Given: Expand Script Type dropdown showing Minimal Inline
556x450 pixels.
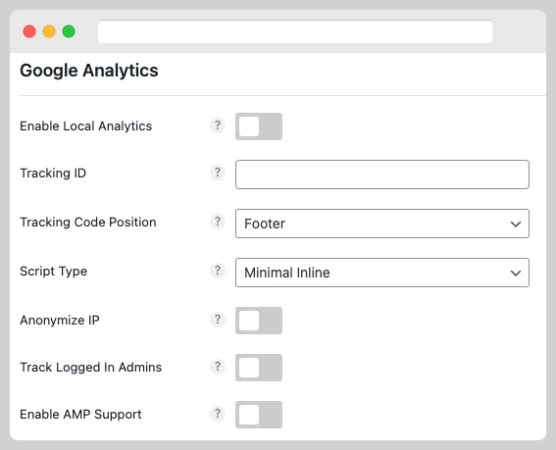Looking at the screenshot, I should [x=382, y=272].
